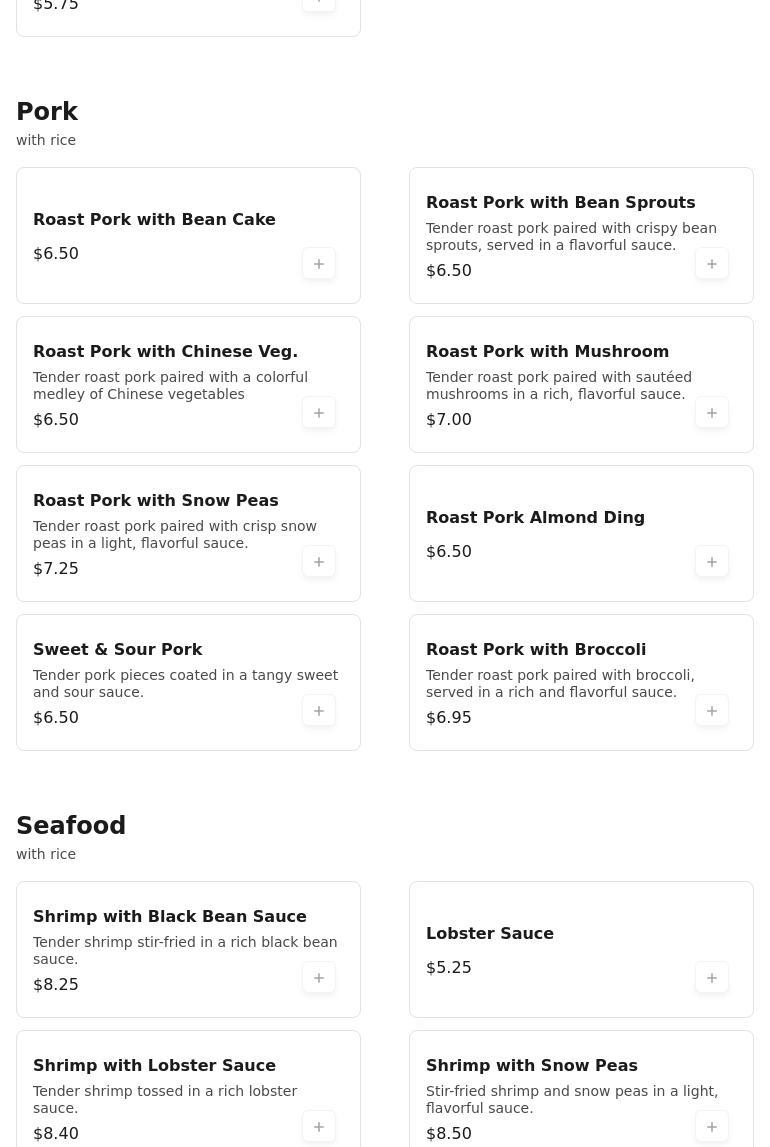Open Roast Pork with Mushroom item title
The width and height of the screenshot is (770, 1147).
tap(547, 351)
